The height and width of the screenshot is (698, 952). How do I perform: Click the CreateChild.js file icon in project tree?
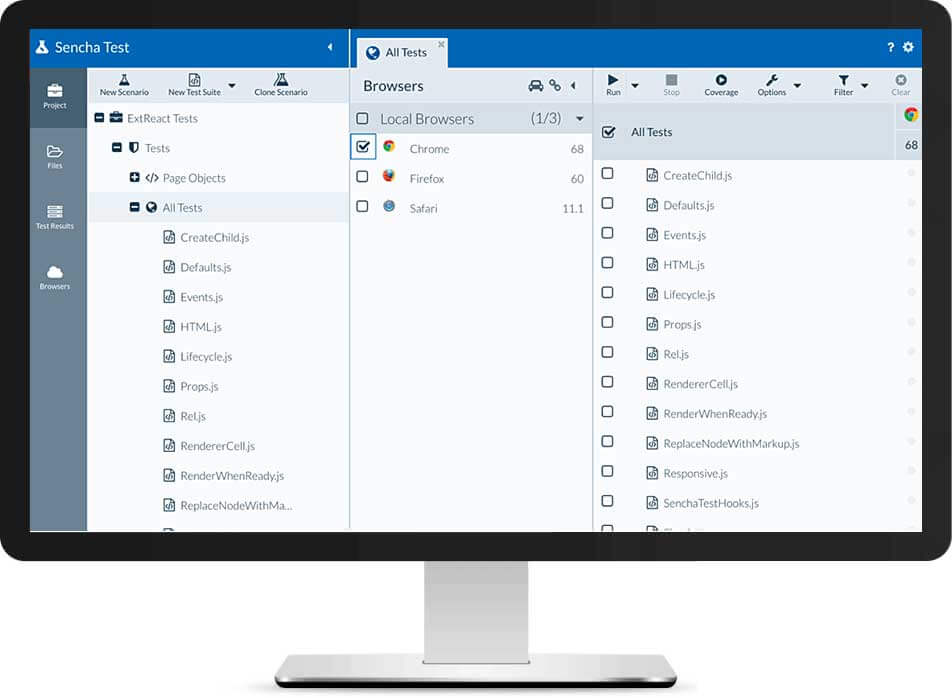(x=169, y=237)
